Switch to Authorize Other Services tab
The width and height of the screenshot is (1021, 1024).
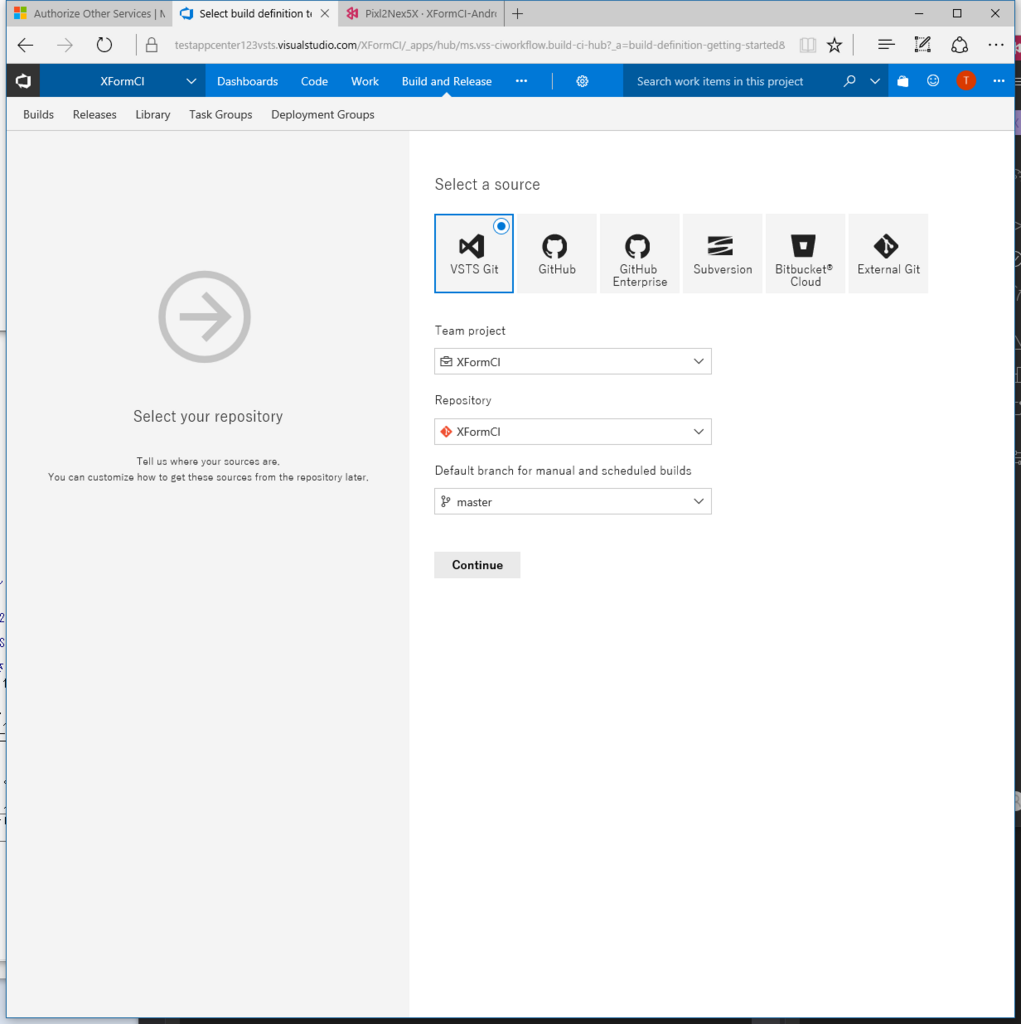click(x=90, y=14)
